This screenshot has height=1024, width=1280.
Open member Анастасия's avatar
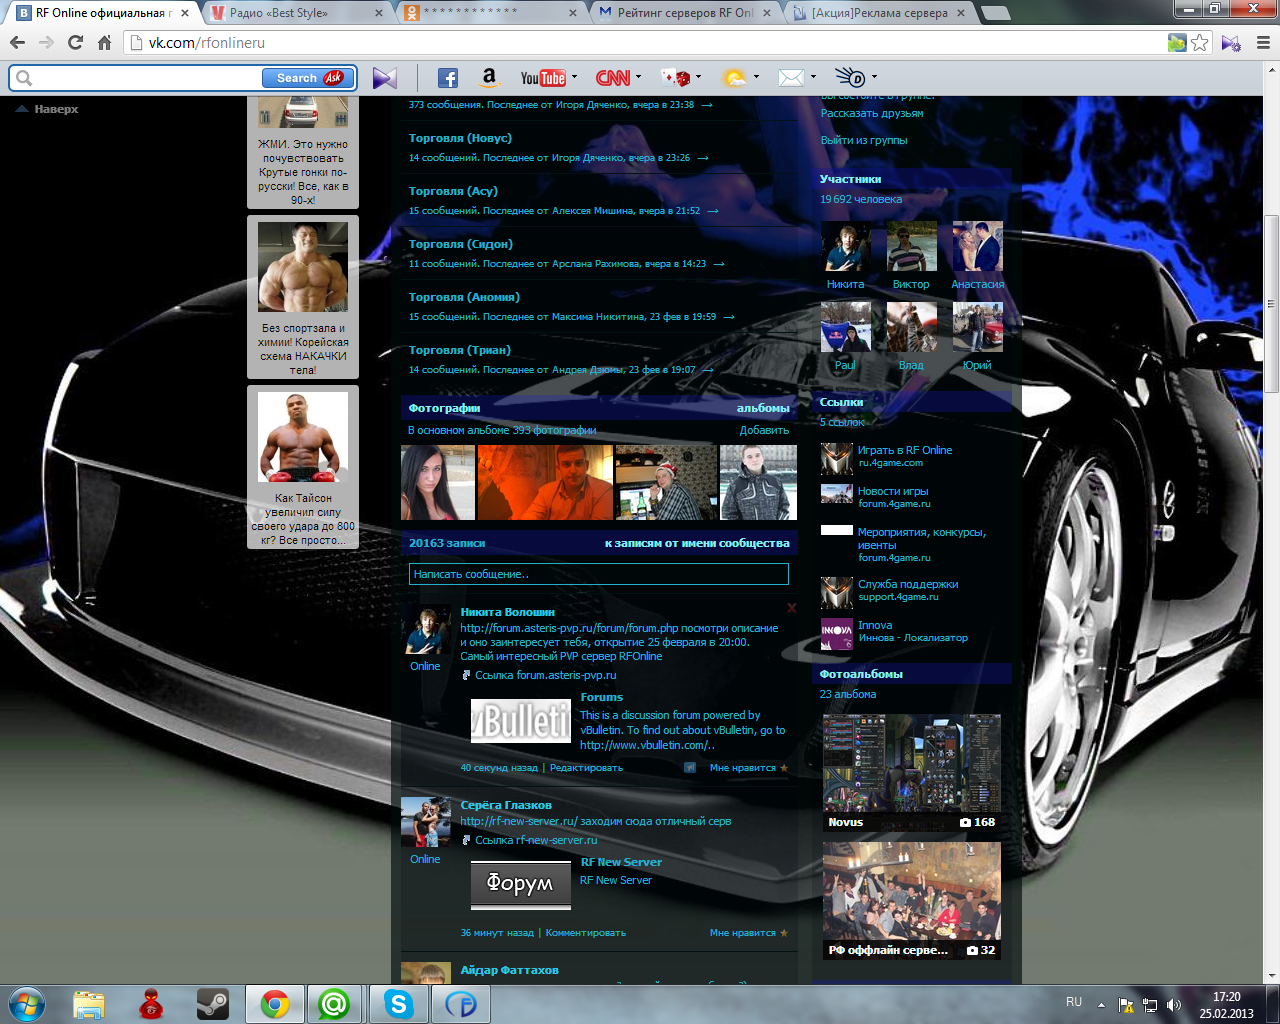pos(977,246)
